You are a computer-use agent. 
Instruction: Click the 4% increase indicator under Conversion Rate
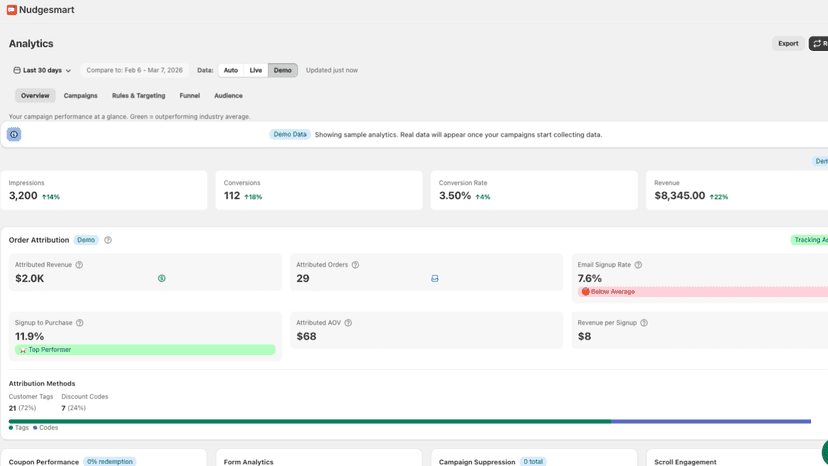pyautogui.click(x=483, y=197)
